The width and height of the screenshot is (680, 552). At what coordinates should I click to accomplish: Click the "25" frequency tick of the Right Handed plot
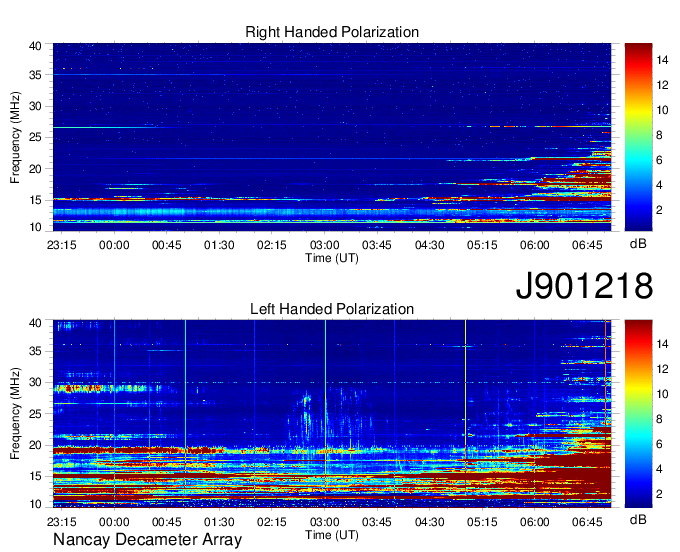[35, 137]
